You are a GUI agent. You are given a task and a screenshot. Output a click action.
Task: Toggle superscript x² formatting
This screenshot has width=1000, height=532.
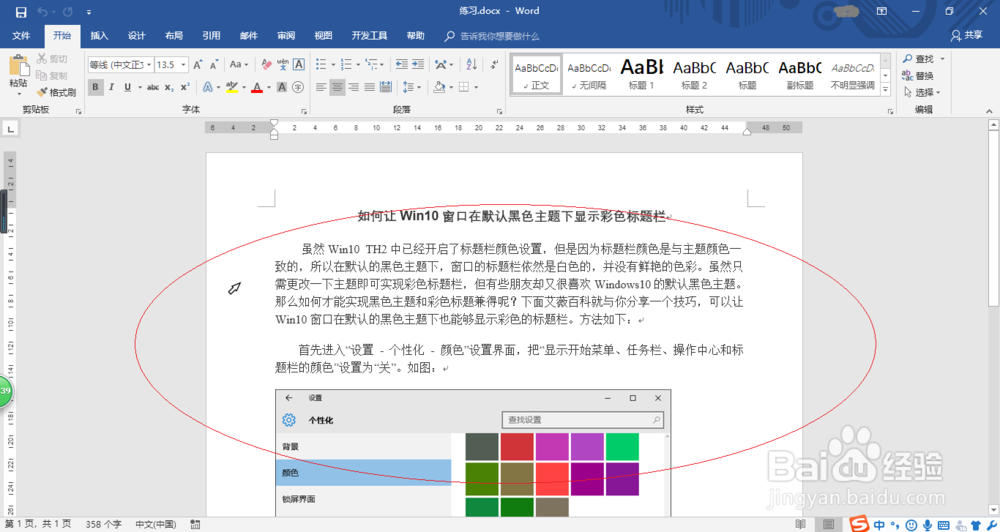(x=184, y=87)
